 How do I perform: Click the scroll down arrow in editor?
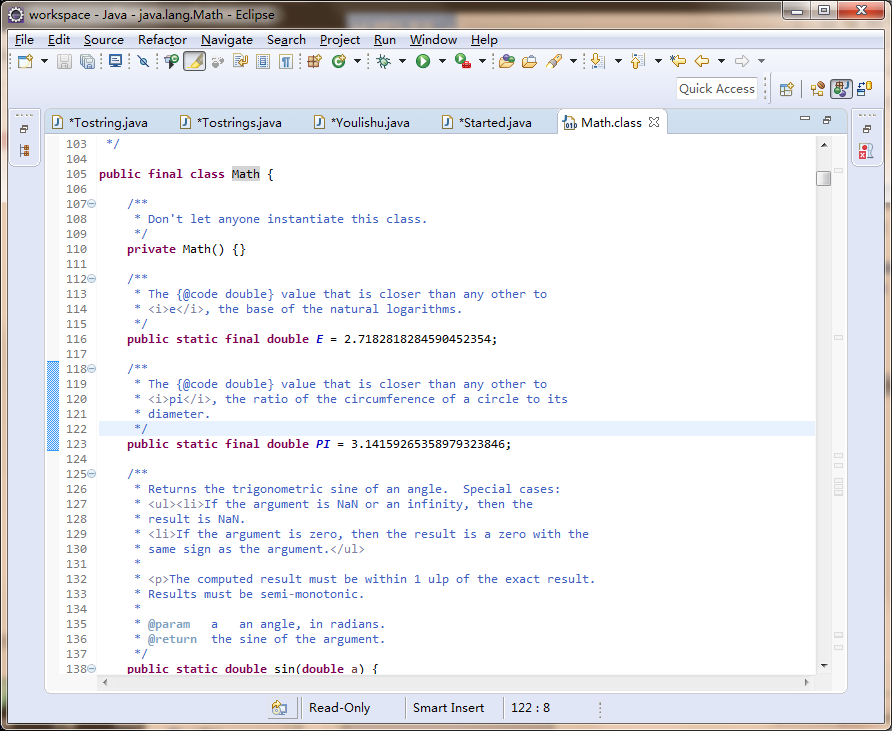[824, 666]
